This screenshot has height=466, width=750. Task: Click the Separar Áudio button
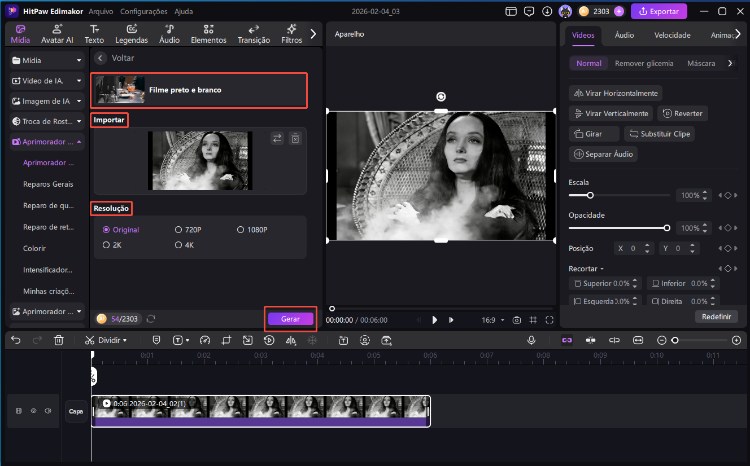tap(603, 154)
